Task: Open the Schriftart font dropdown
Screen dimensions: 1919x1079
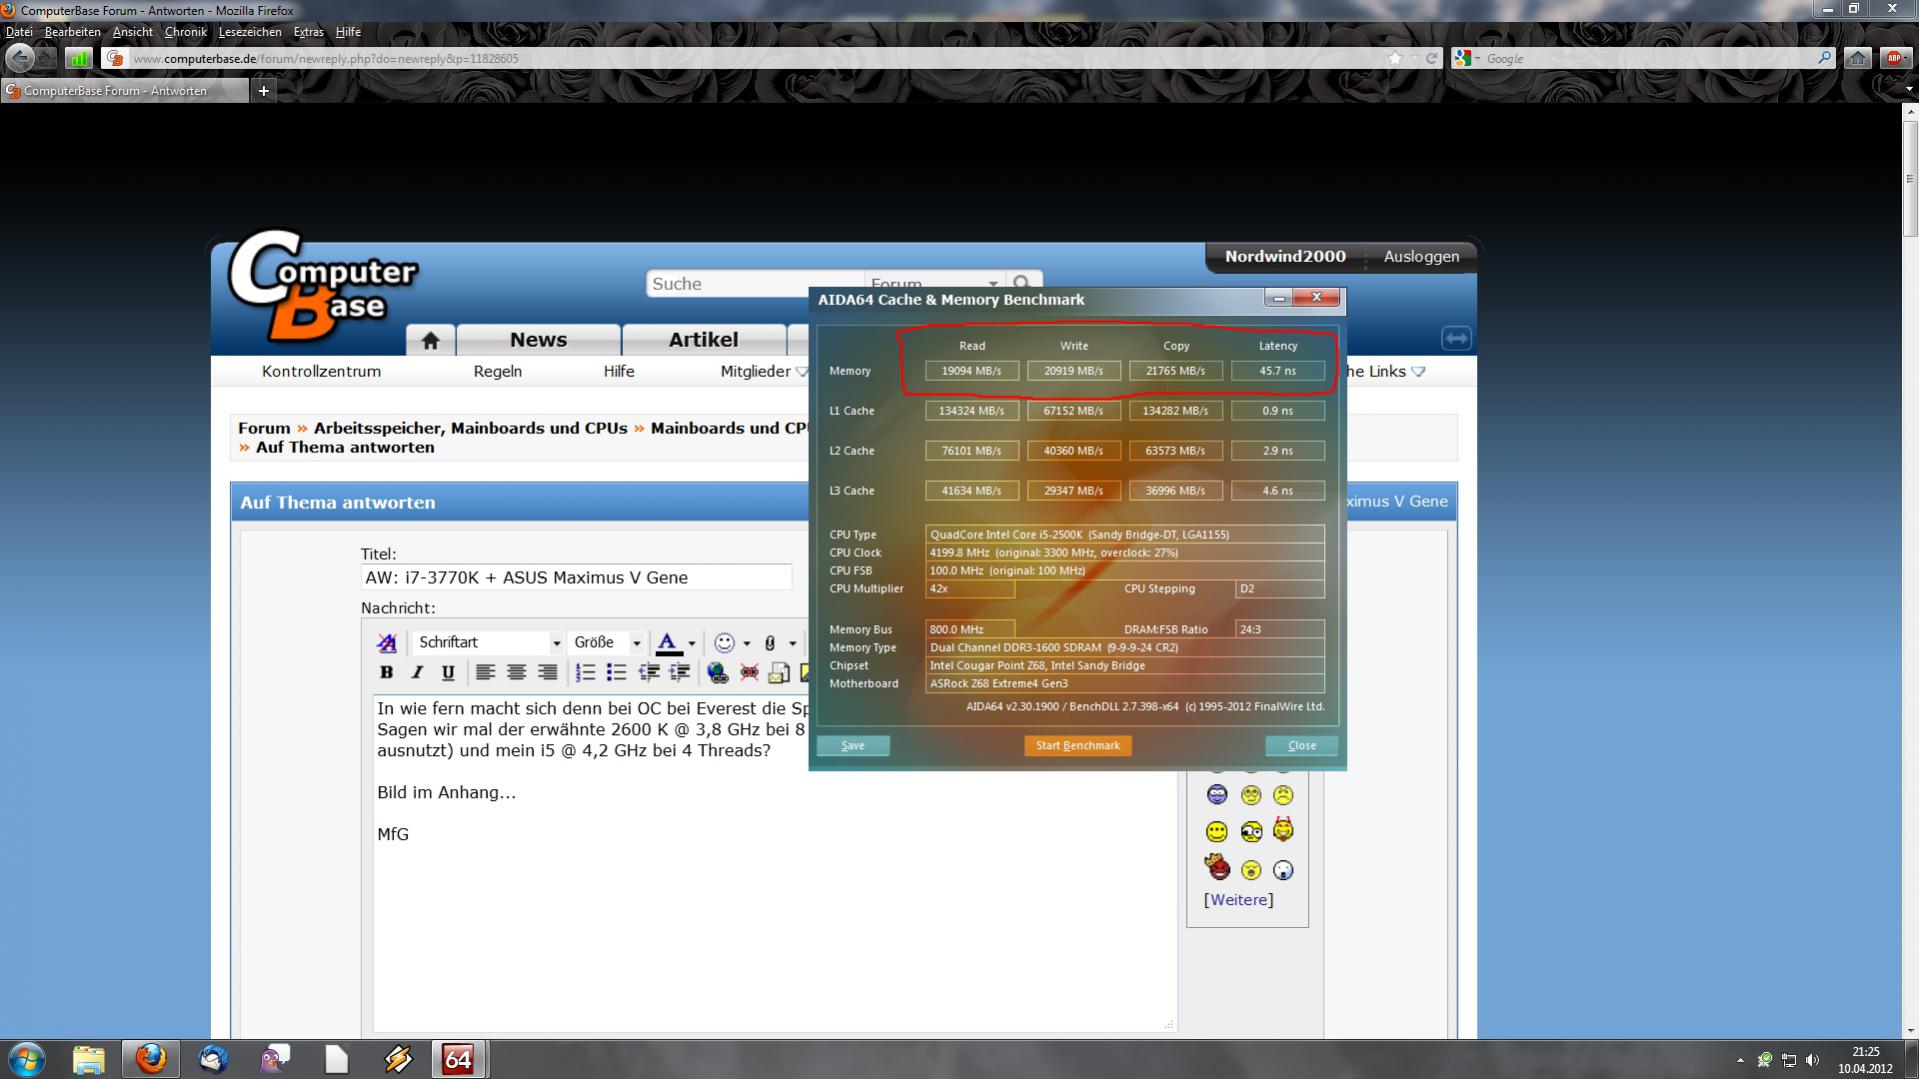Action: point(489,643)
